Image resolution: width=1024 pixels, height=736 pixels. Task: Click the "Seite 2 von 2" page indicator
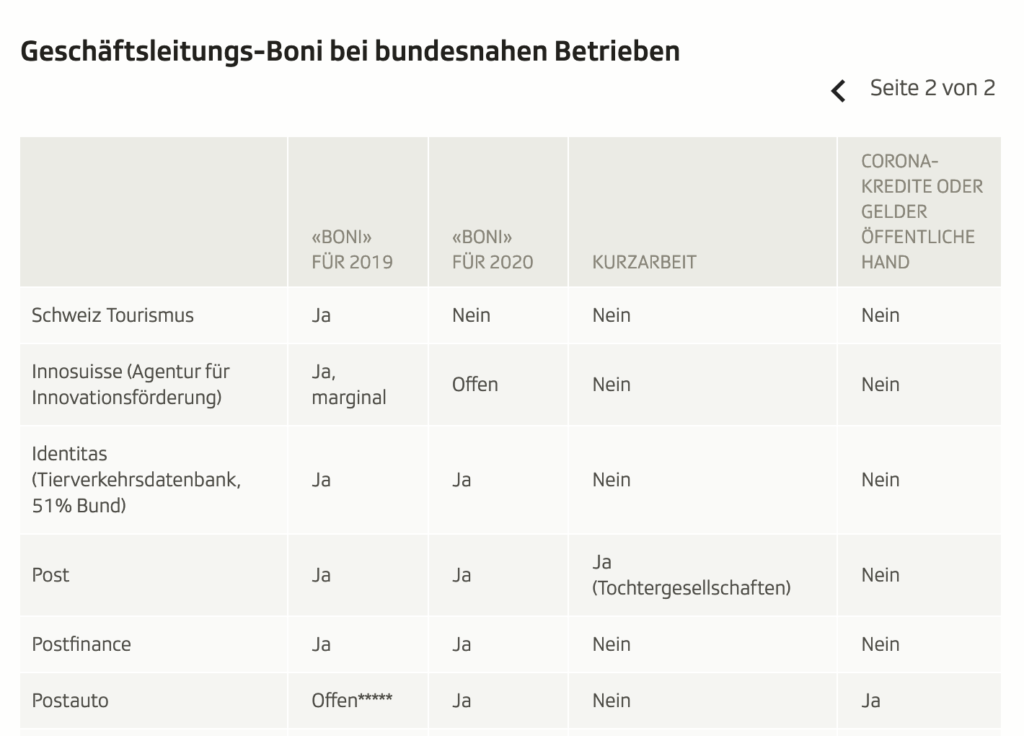pyautogui.click(x=932, y=88)
